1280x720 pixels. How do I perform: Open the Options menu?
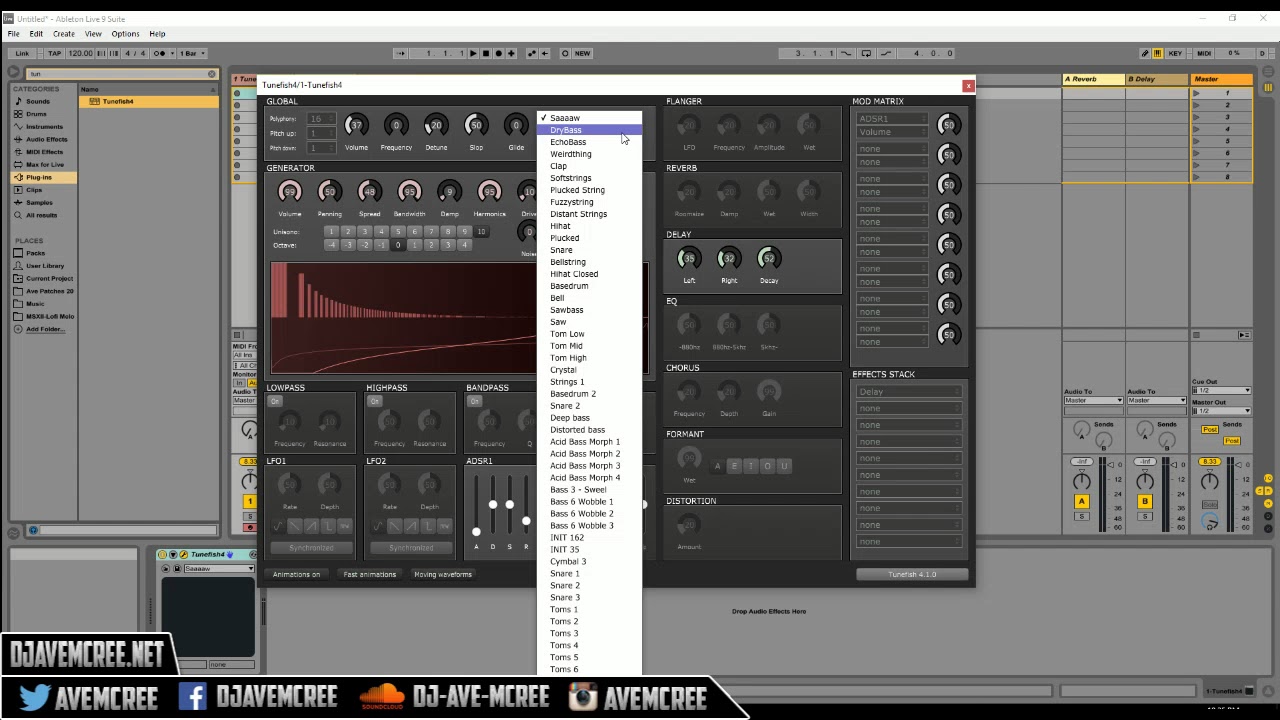coord(125,33)
